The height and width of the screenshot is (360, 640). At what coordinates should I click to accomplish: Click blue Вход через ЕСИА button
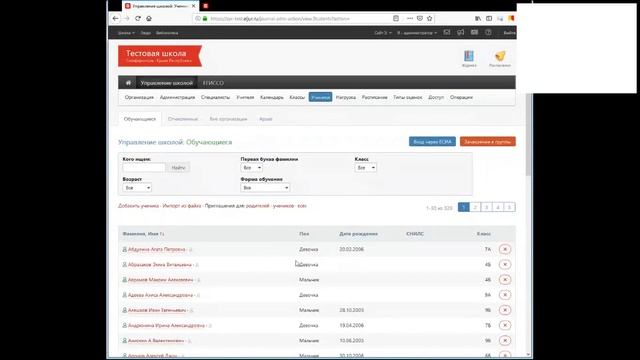tap(432, 142)
